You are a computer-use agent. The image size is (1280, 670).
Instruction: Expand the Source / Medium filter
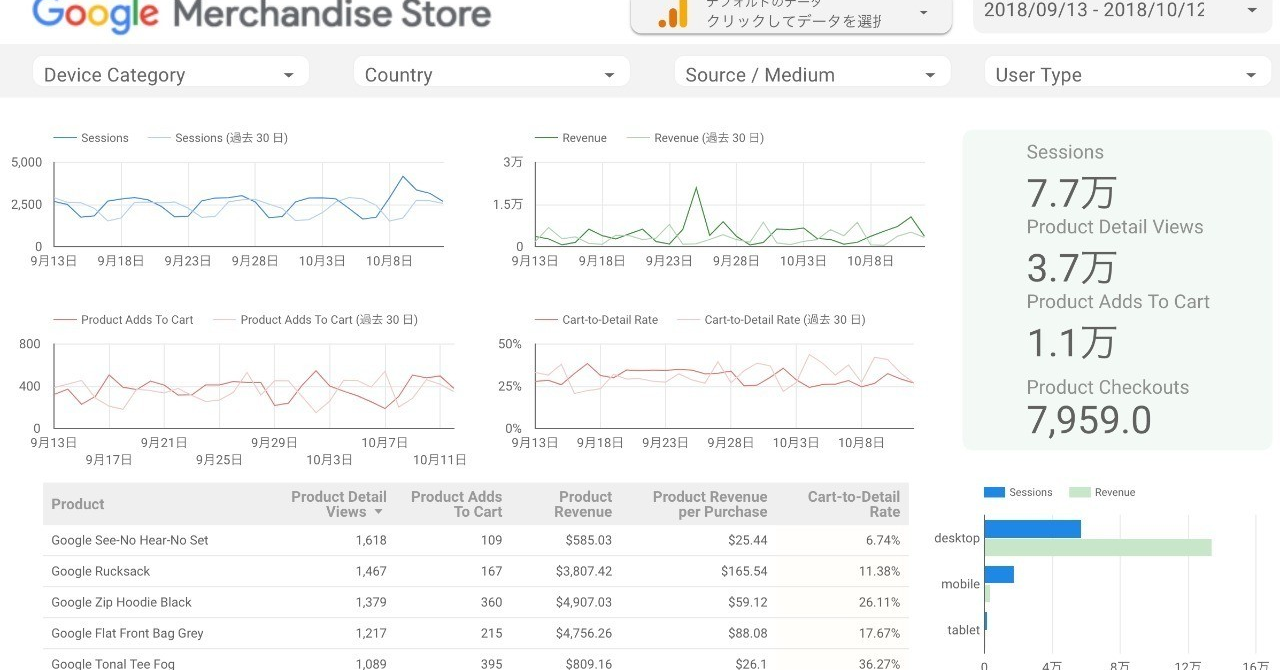coord(812,74)
